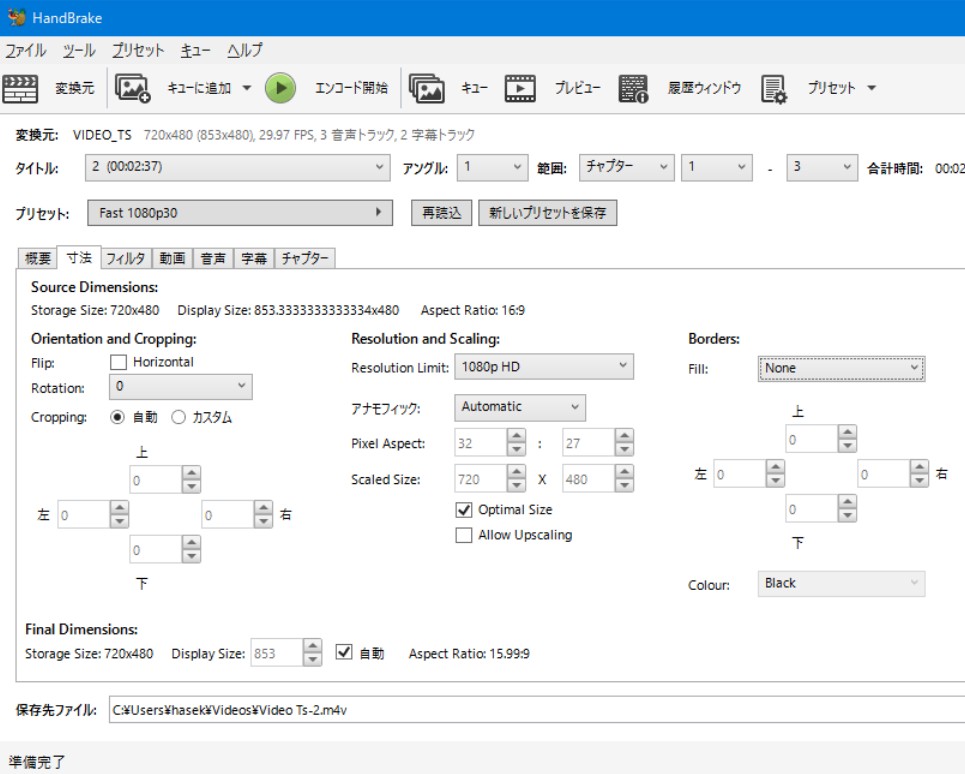Viewport: 965px width, 774px height.
Task: Select カスタム cropping radio button
Action: pos(178,417)
